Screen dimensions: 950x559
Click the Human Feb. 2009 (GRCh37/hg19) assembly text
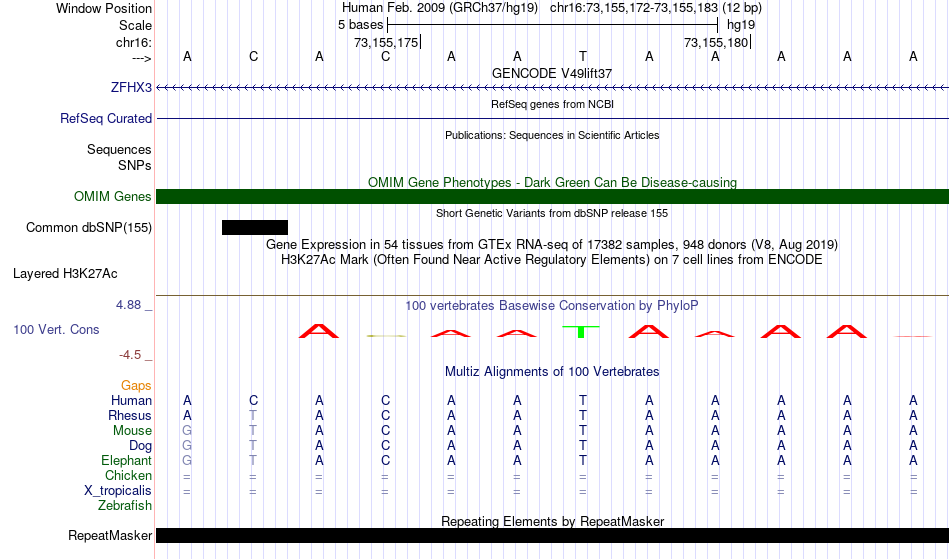pos(440,8)
